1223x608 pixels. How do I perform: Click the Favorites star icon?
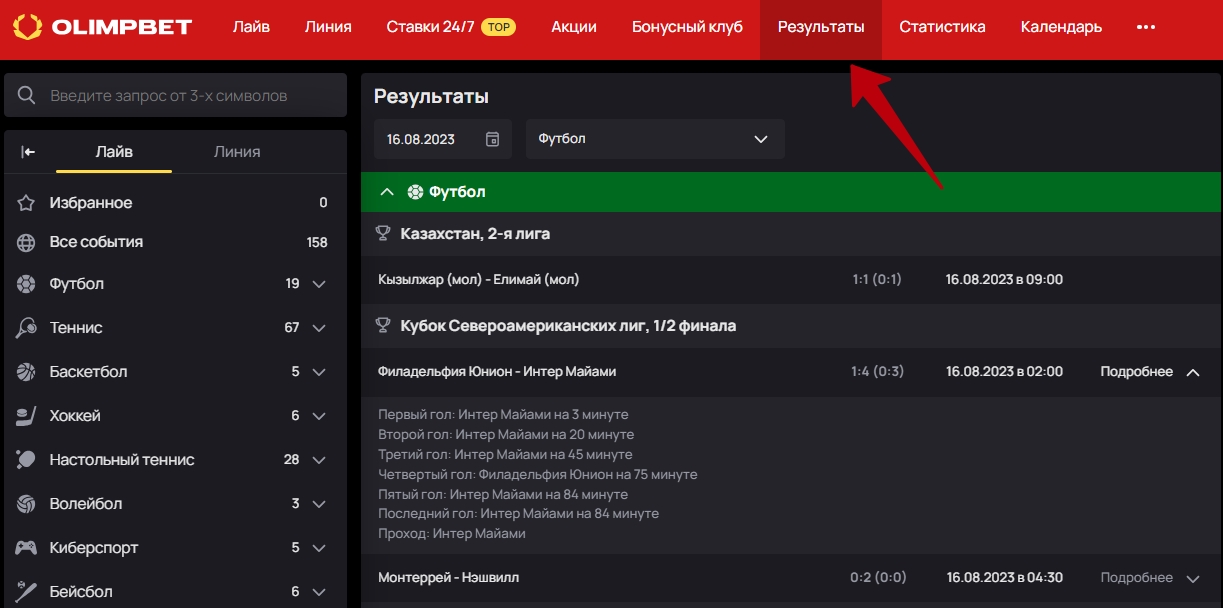point(27,203)
